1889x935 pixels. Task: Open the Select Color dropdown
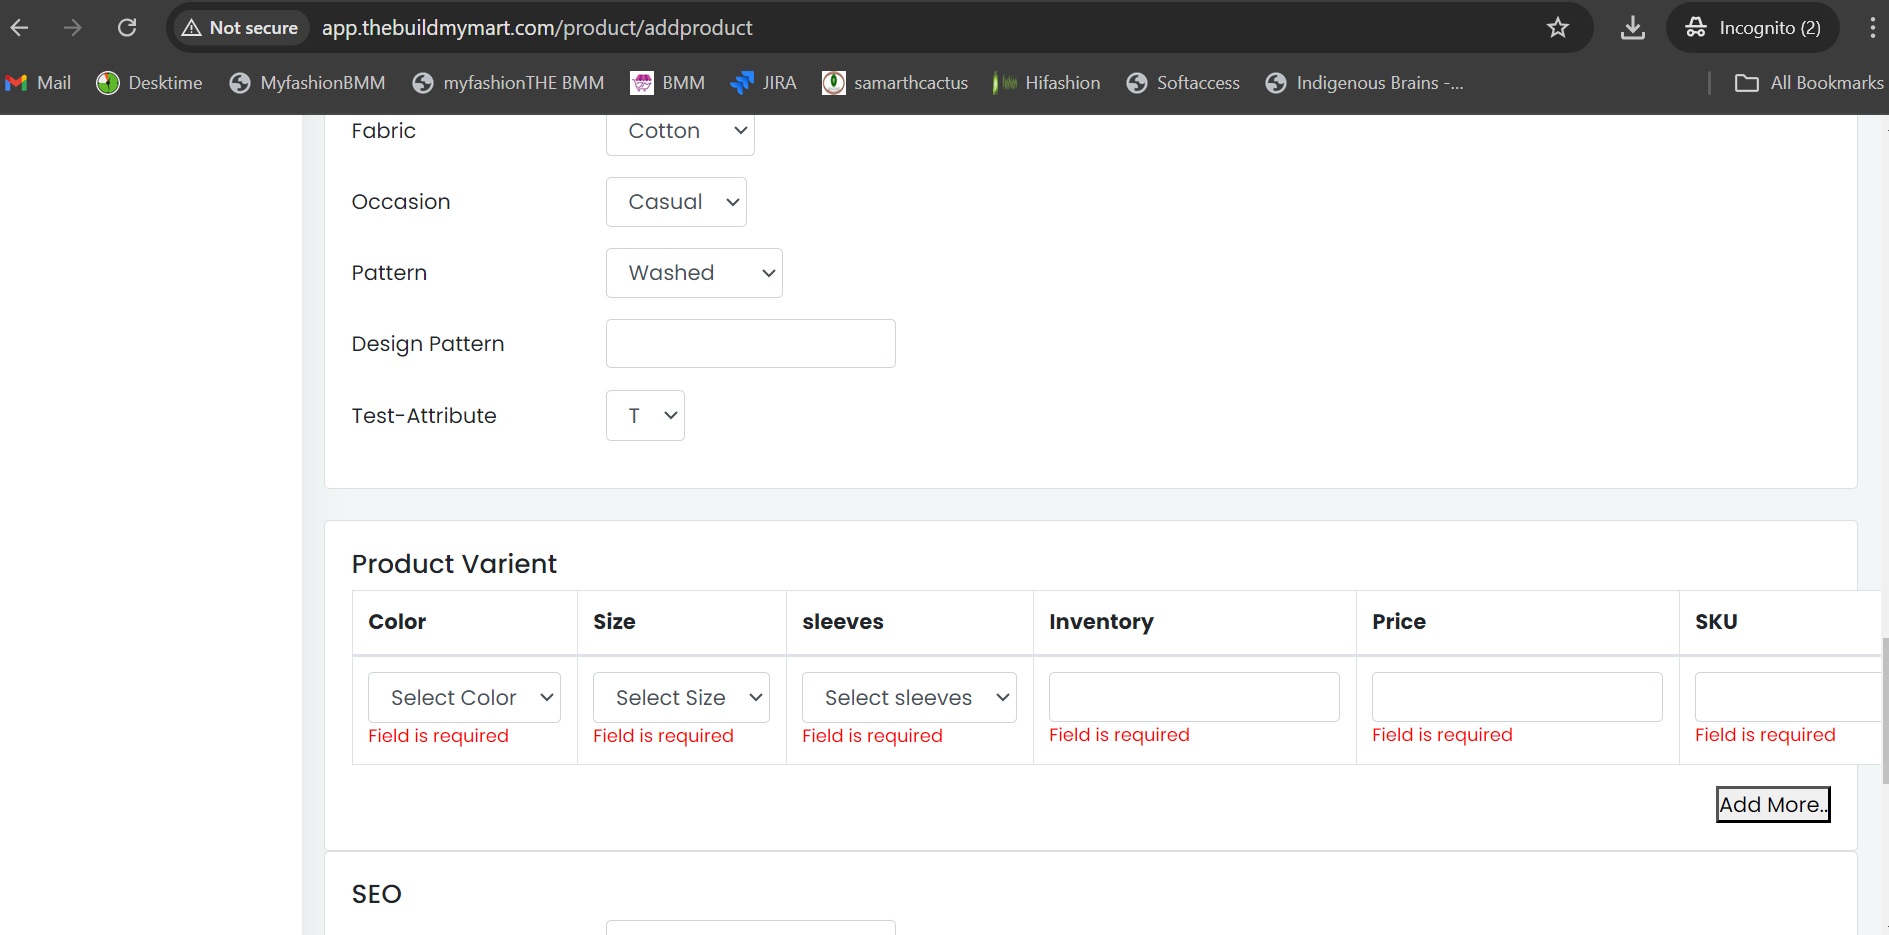pyautogui.click(x=464, y=697)
